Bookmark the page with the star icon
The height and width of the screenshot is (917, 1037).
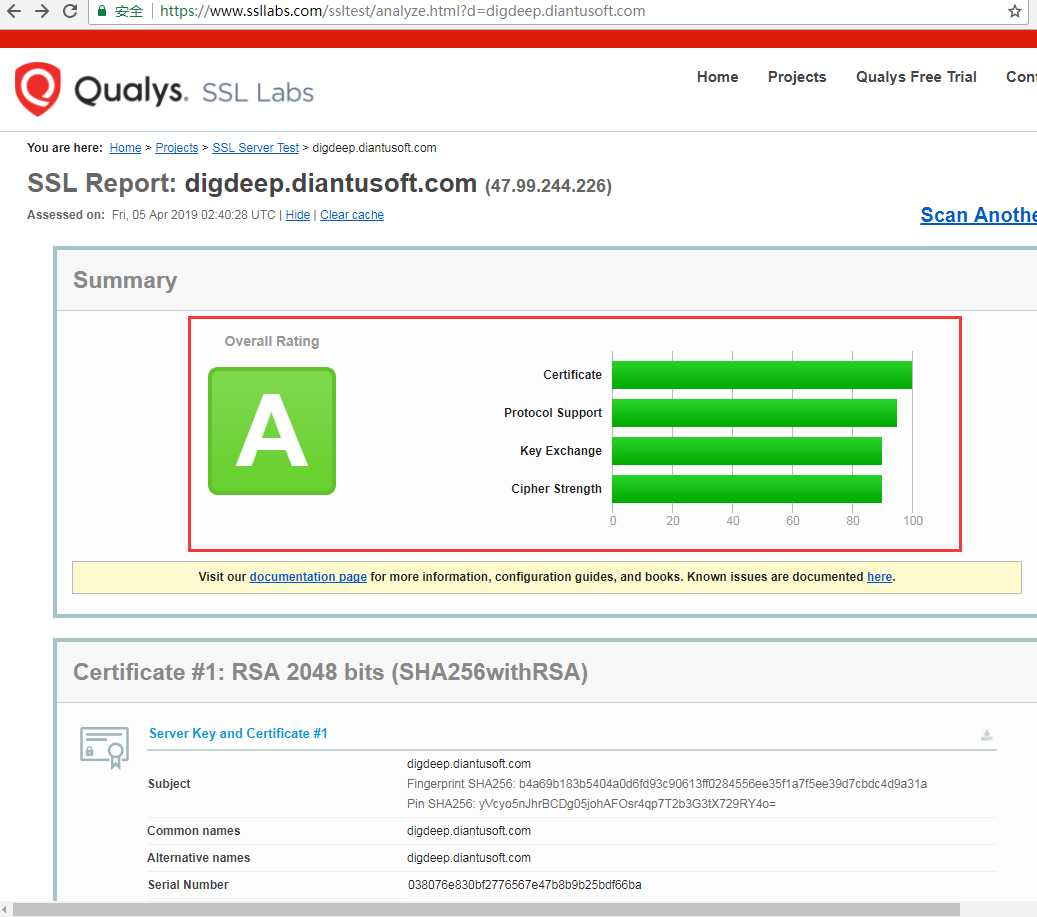point(1015,11)
